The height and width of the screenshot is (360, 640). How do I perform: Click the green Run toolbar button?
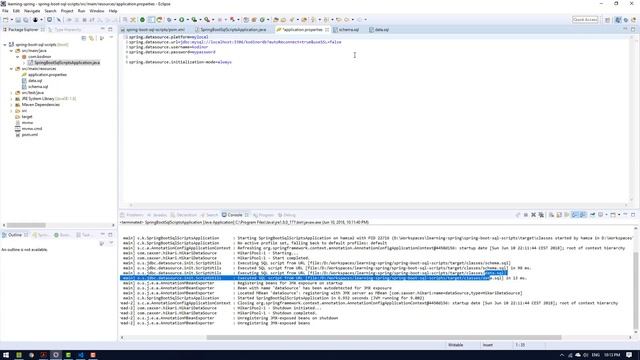[x=182, y=20]
